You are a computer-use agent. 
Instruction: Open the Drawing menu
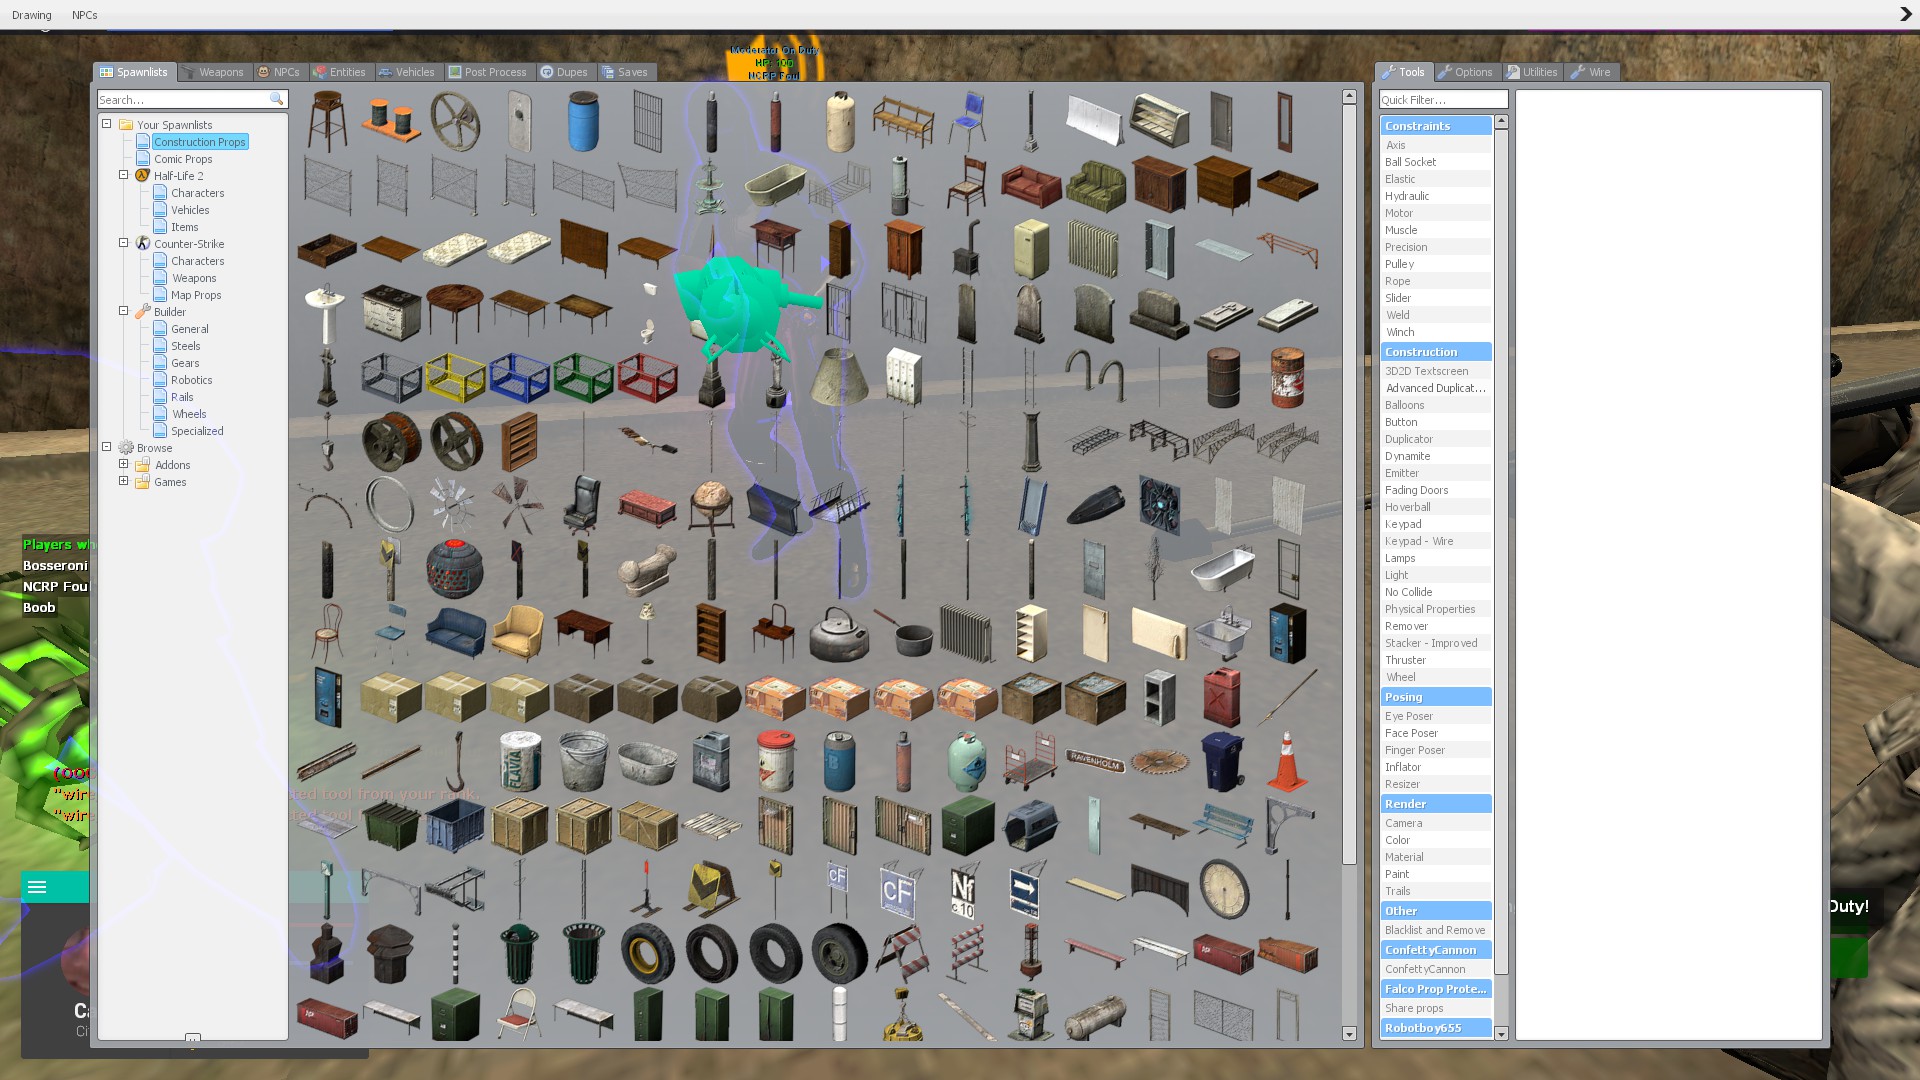[x=32, y=15]
